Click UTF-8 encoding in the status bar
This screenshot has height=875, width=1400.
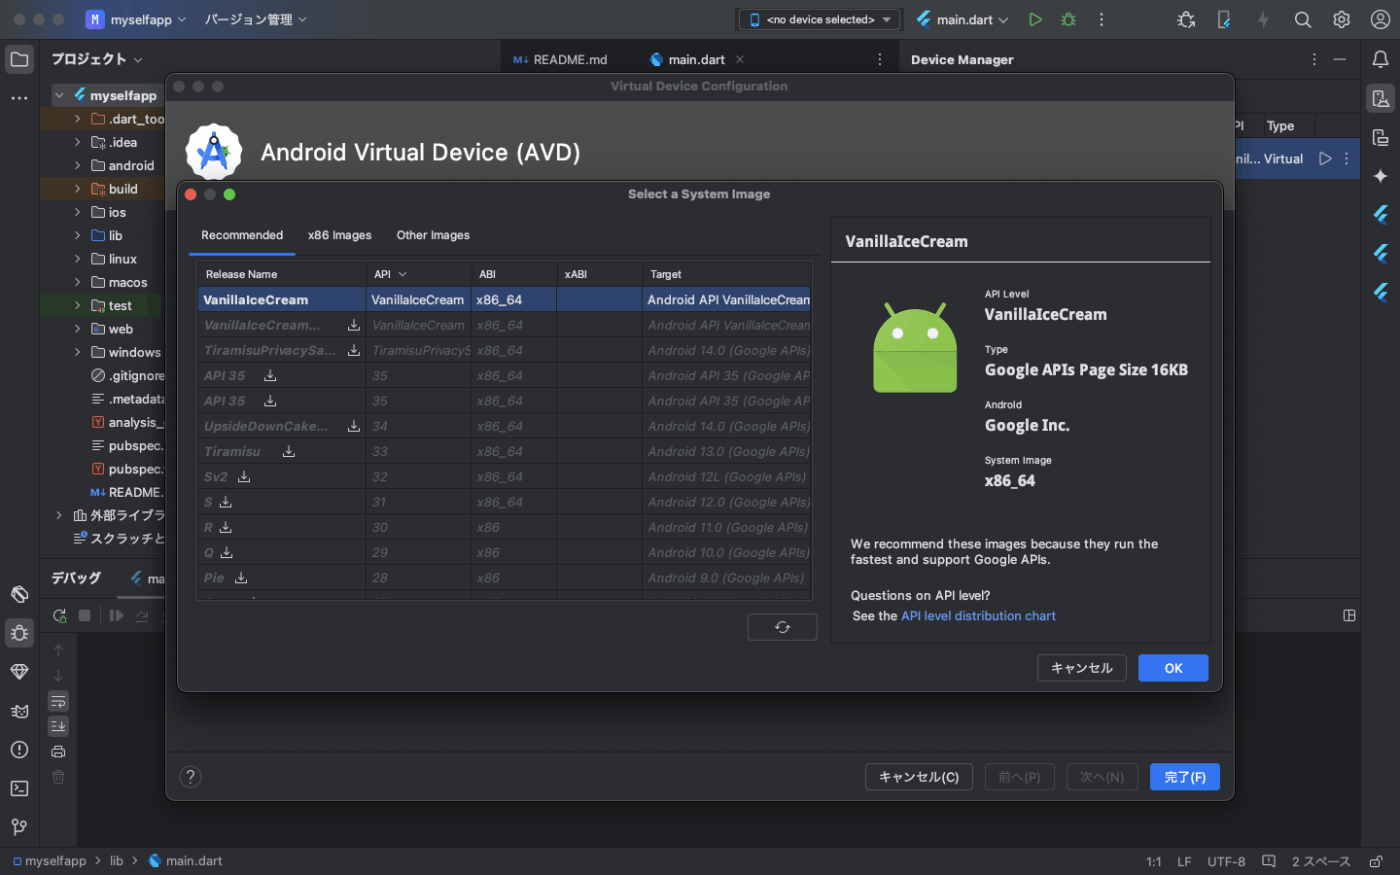[x=1226, y=861]
